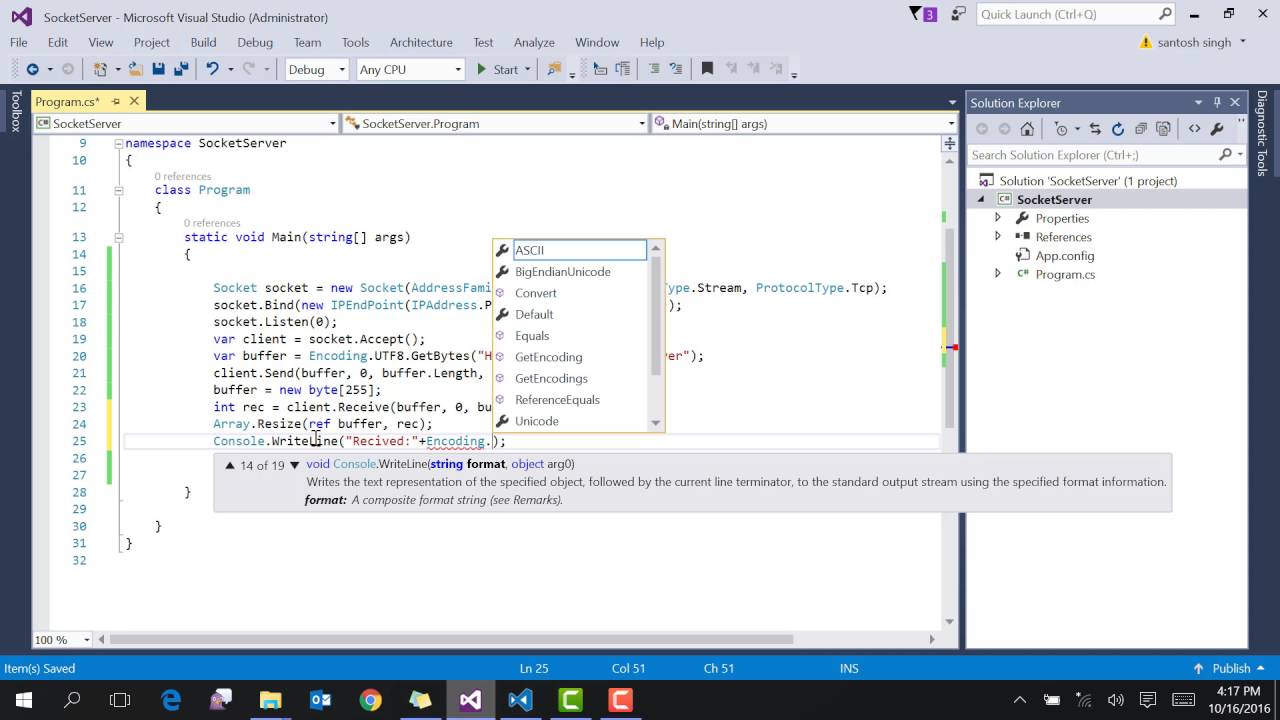This screenshot has height=720, width=1280.
Task: Open the Start debug target dropdown arrow
Action: 527,69
